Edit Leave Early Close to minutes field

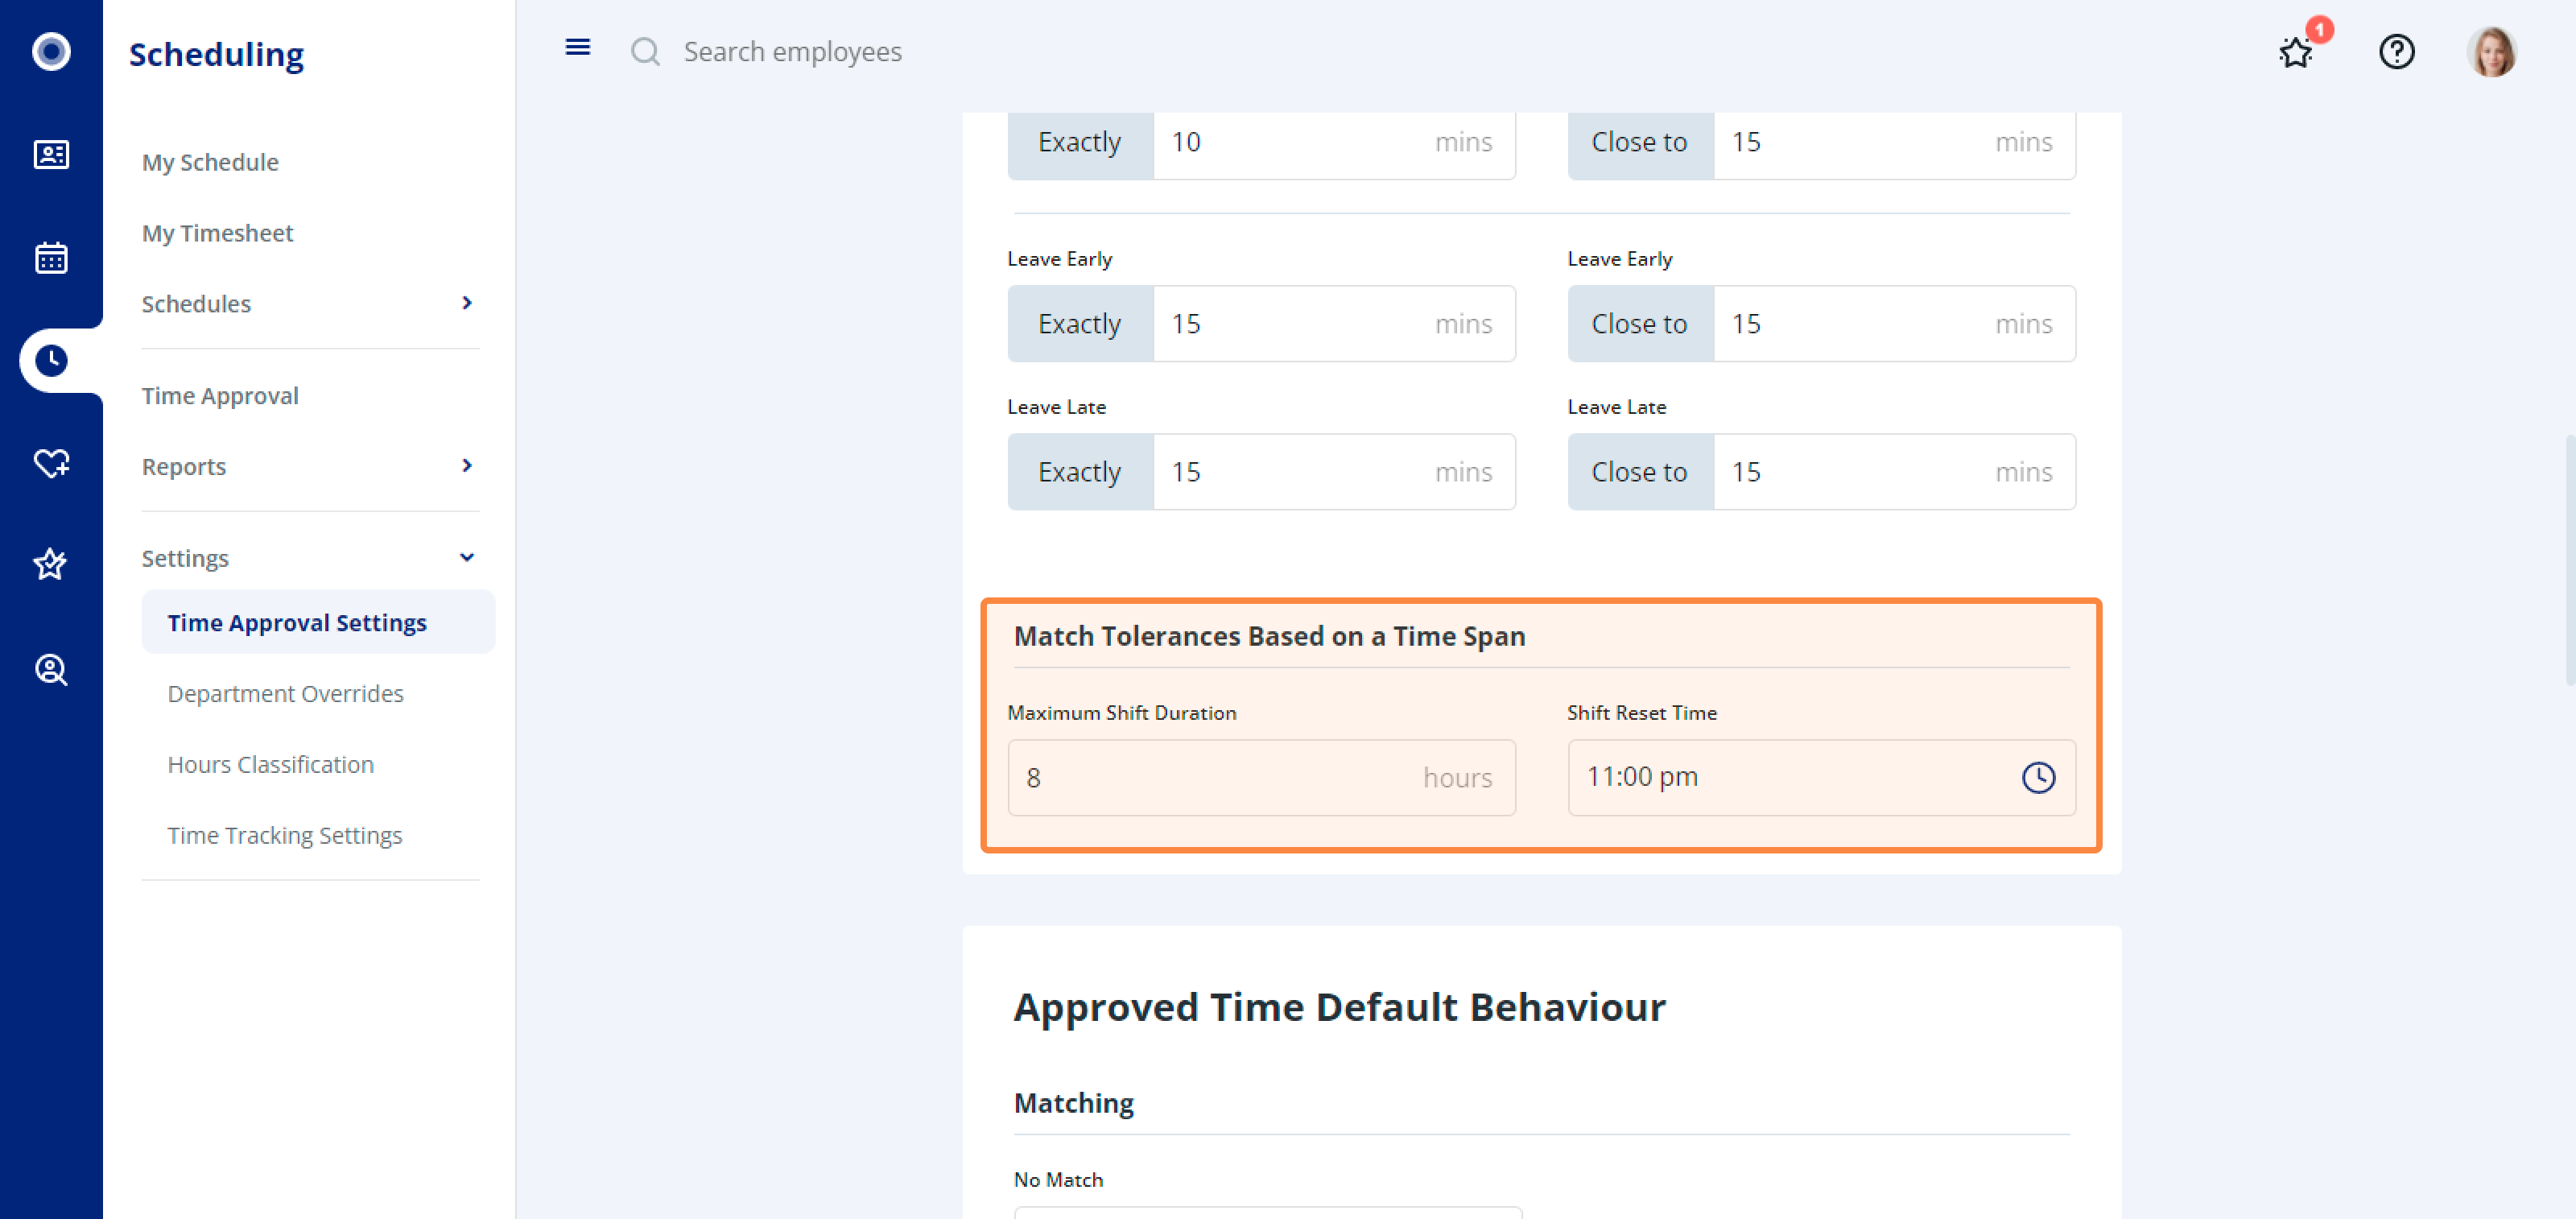click(x=1894, y=324)
